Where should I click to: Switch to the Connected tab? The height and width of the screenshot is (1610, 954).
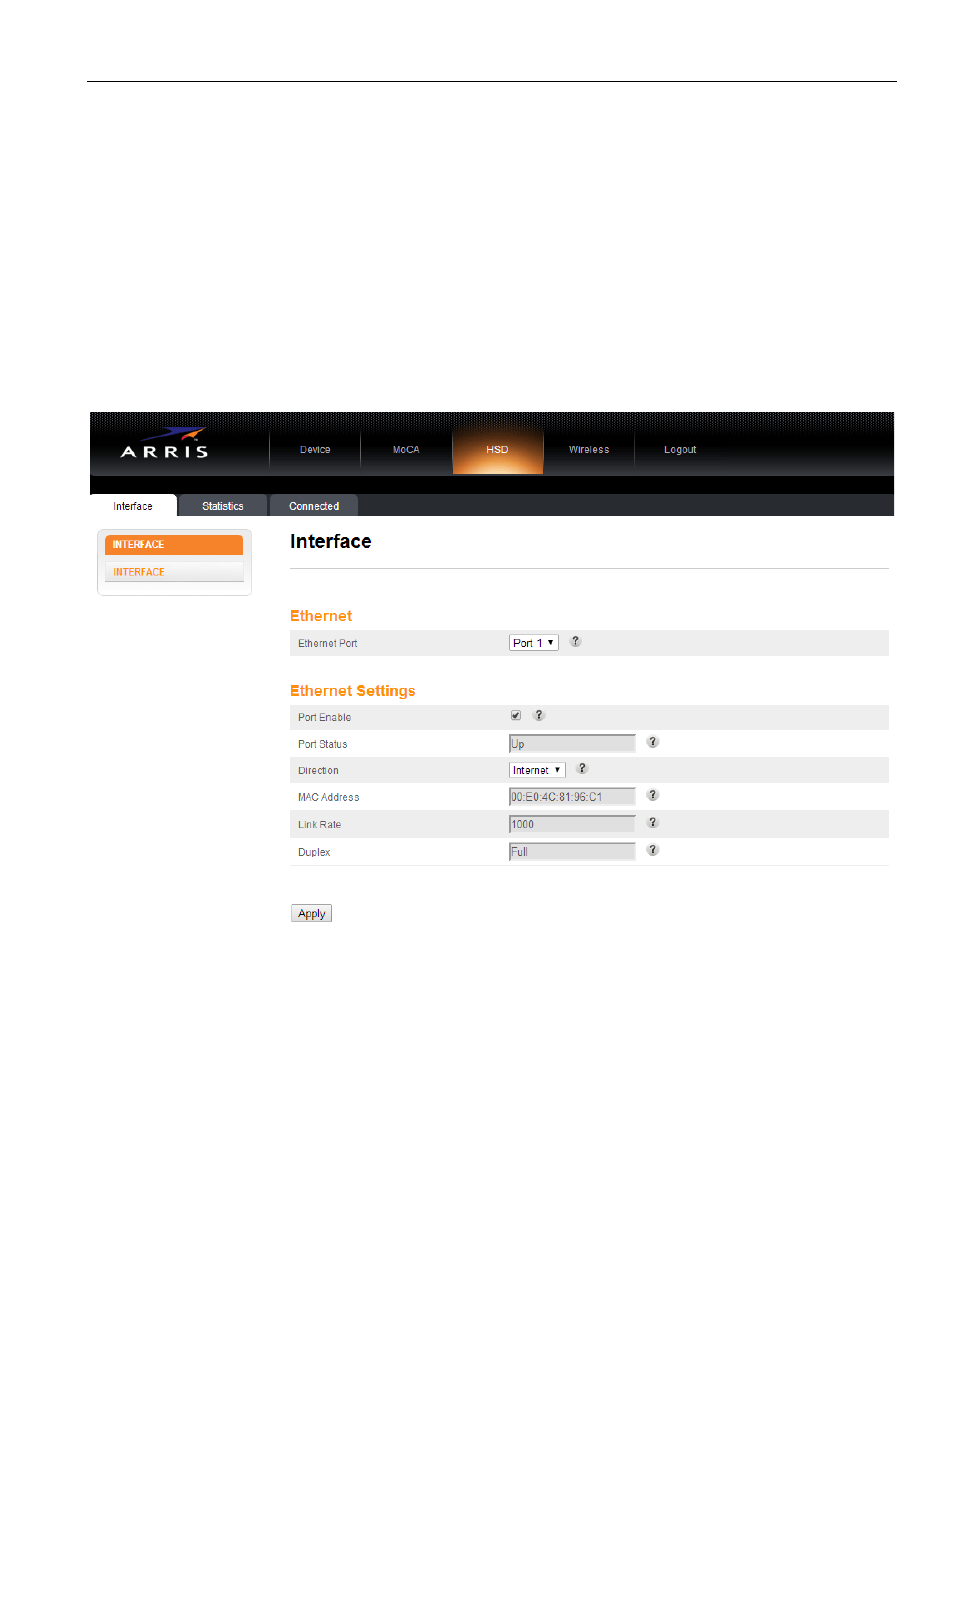click(314, 506)
